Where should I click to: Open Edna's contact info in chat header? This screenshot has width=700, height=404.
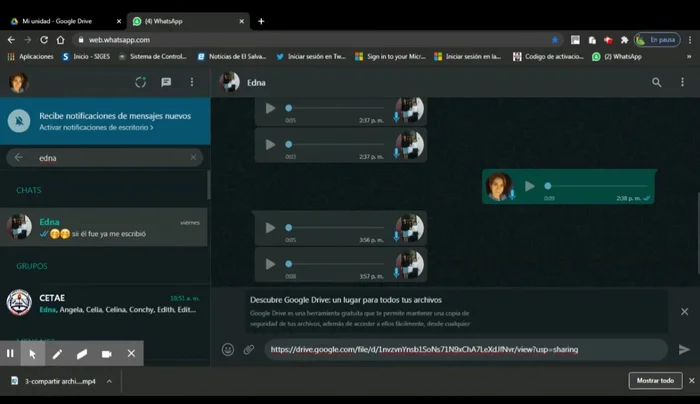point(257,83)
